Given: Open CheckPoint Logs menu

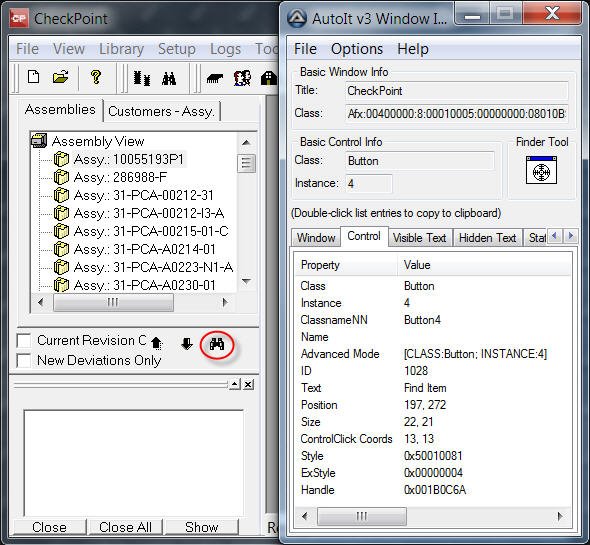Looking at the screenshot, I should (x=225, y=49).
